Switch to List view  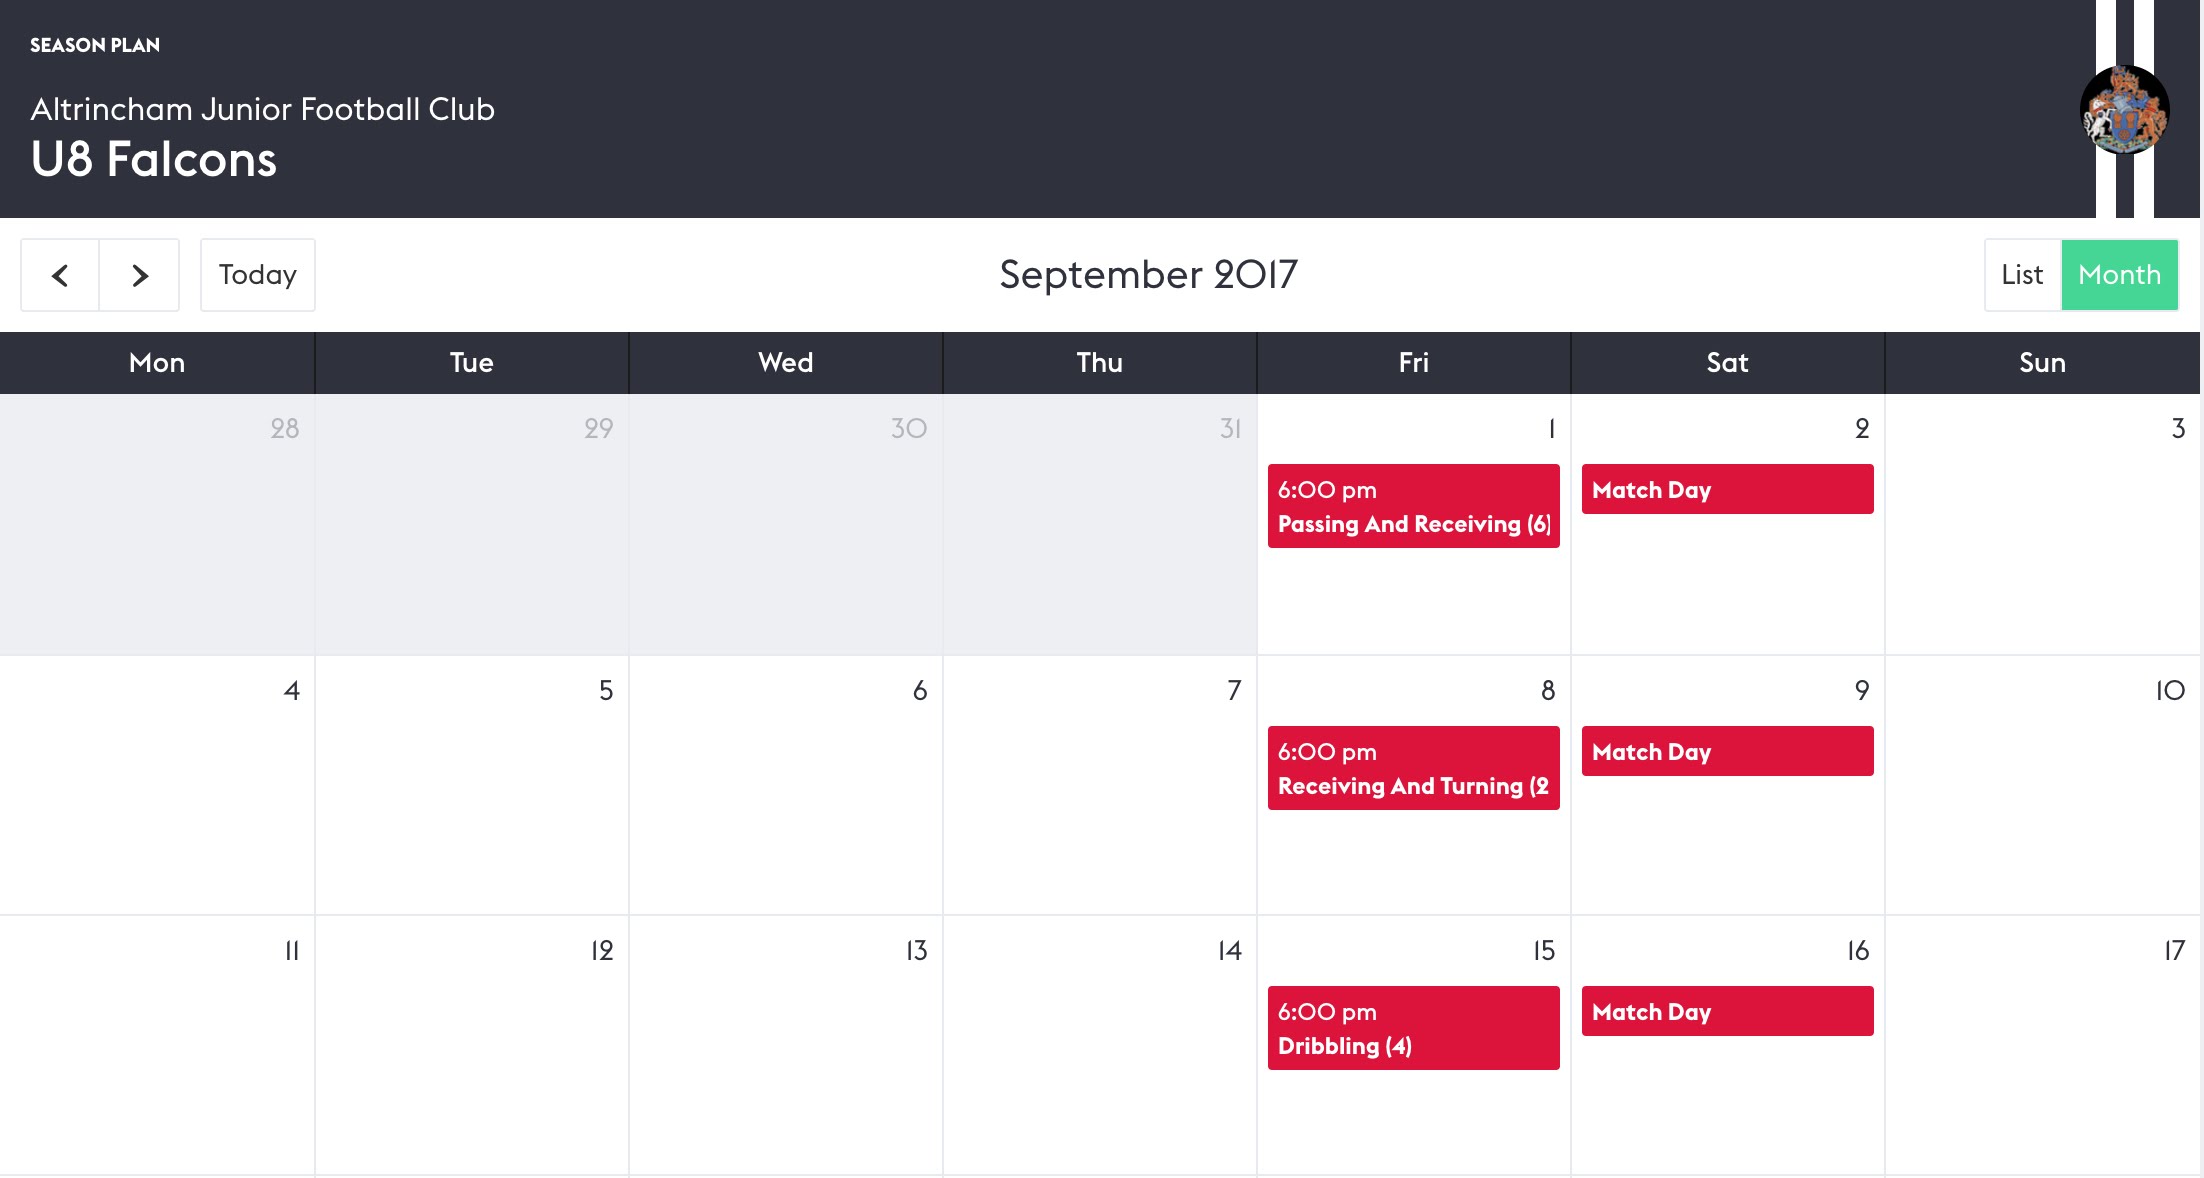[2022, 275]
